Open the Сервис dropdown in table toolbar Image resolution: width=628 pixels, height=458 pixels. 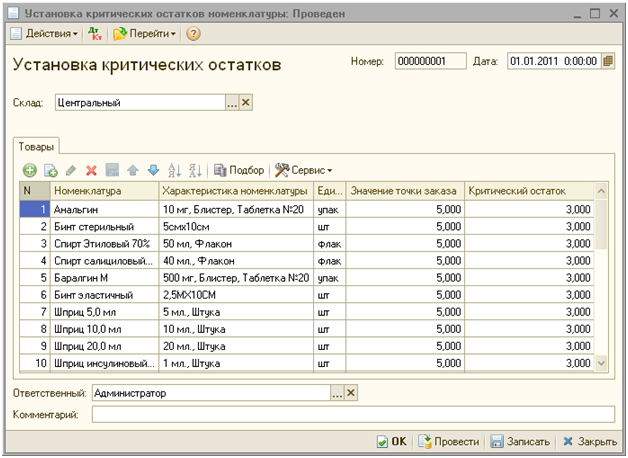pyautogui.click(x=304, y=171)
